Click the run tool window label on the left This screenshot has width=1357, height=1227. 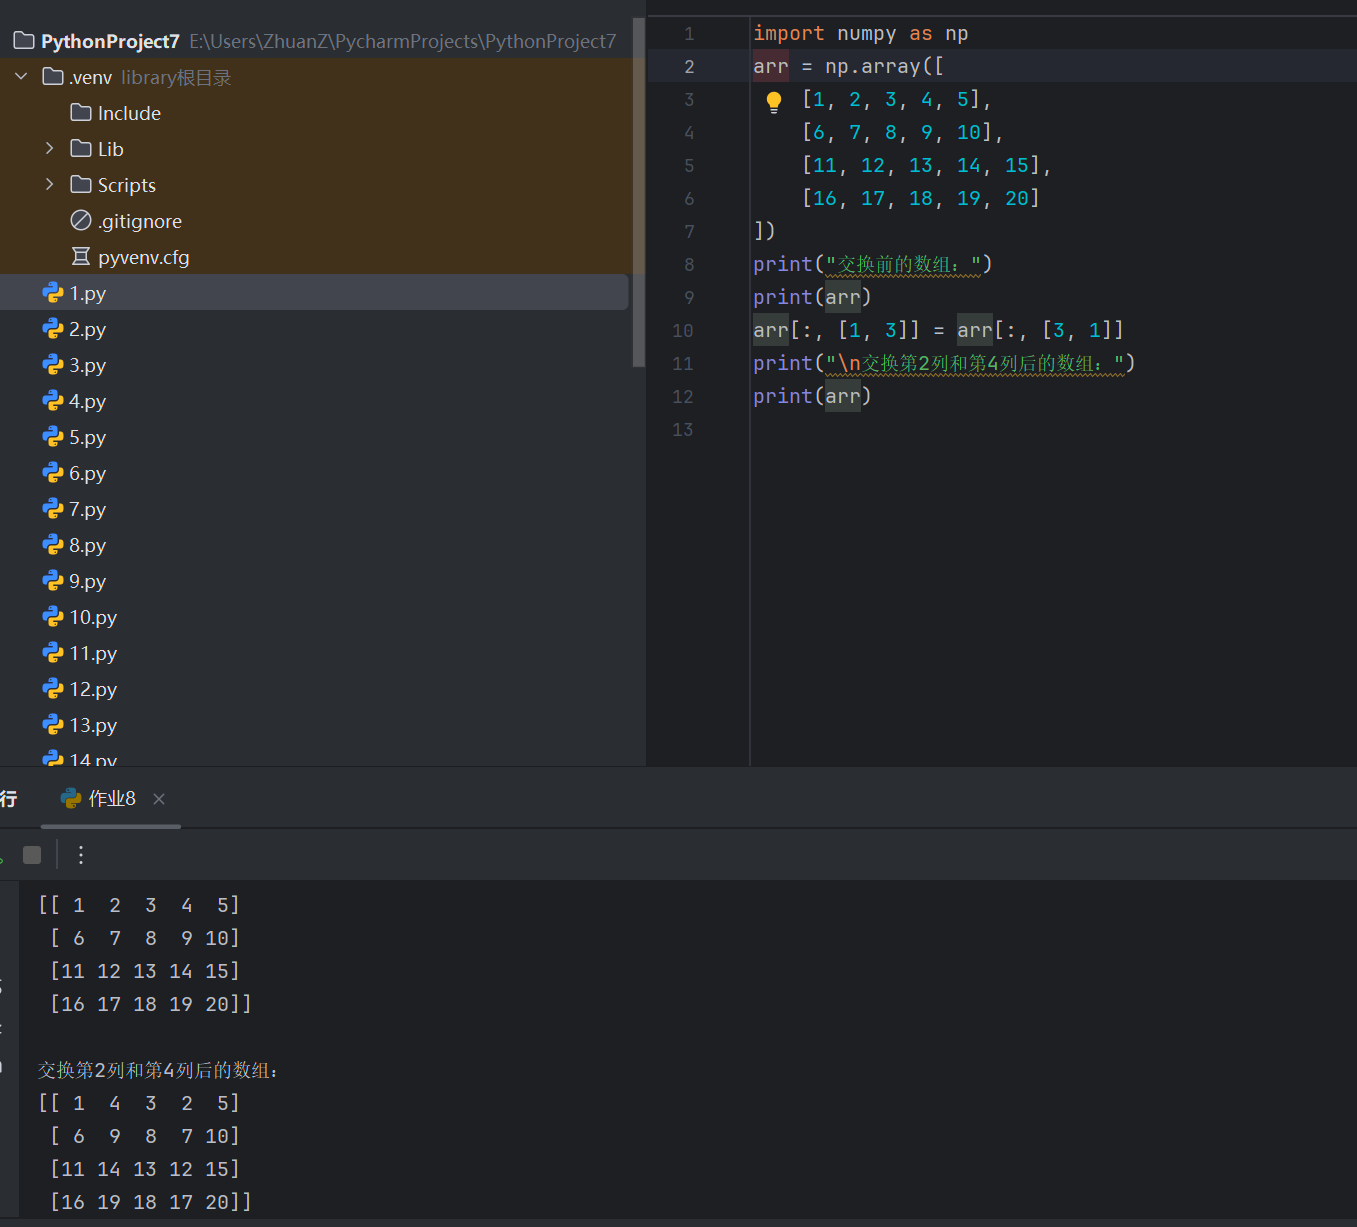click(10, 798)
